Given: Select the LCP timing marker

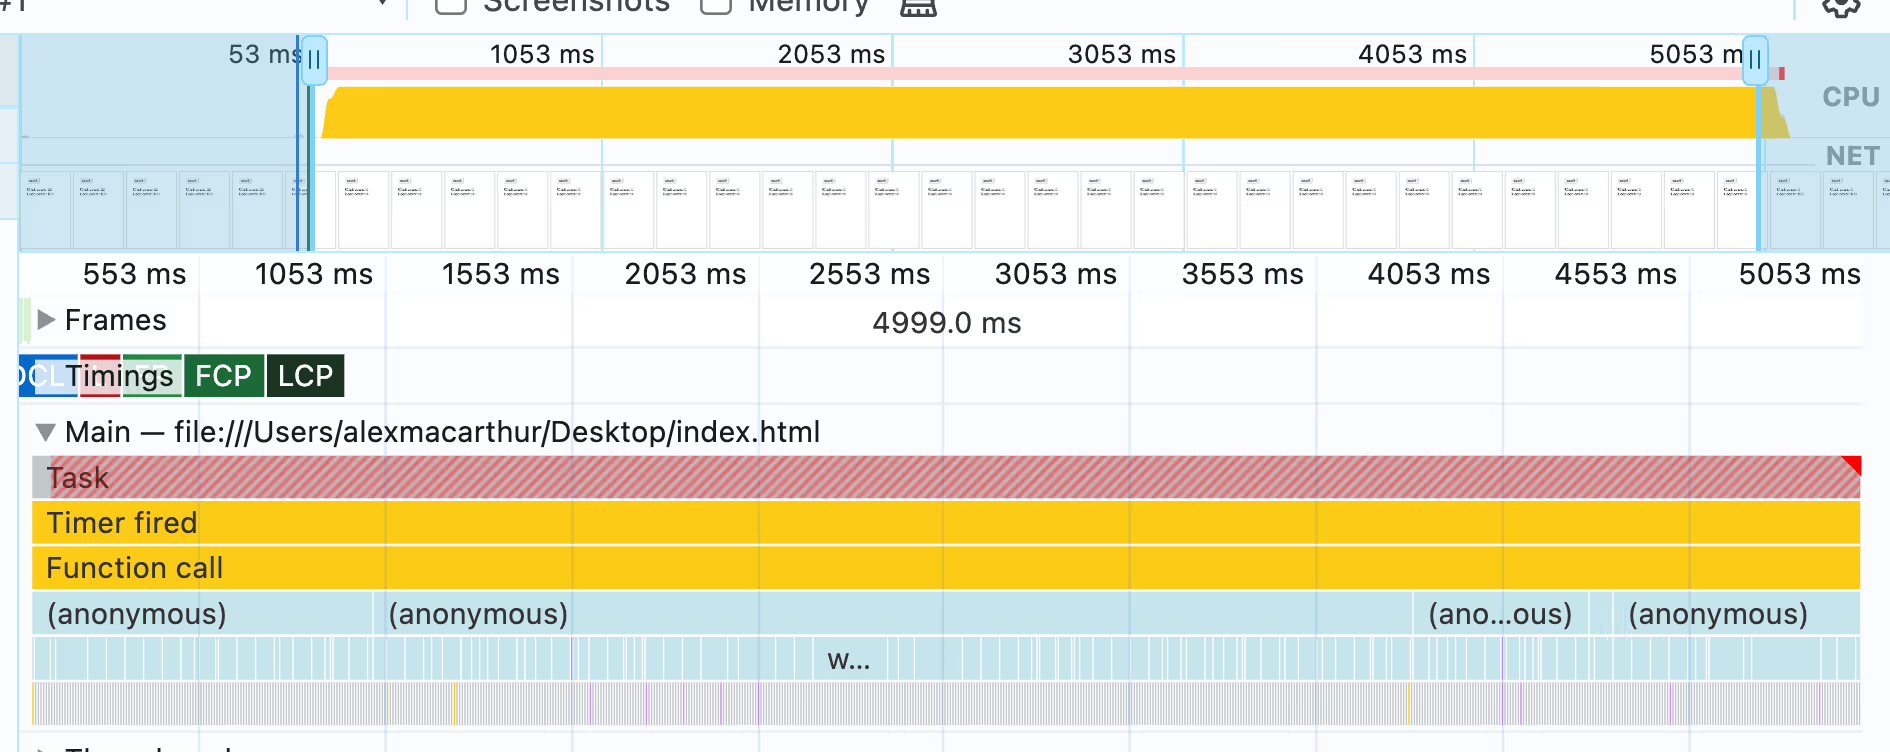Looking at the screenshot, I should click(x=305, y=376).
